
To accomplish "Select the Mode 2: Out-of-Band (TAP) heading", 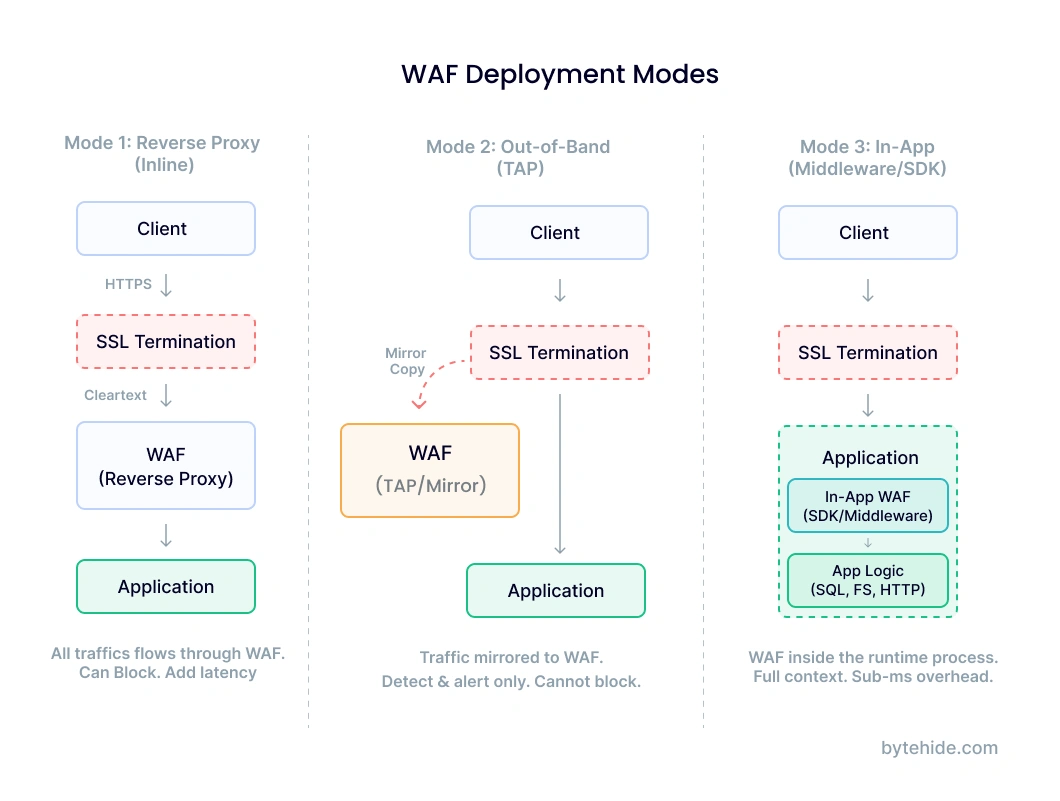I will coord(518,157).
